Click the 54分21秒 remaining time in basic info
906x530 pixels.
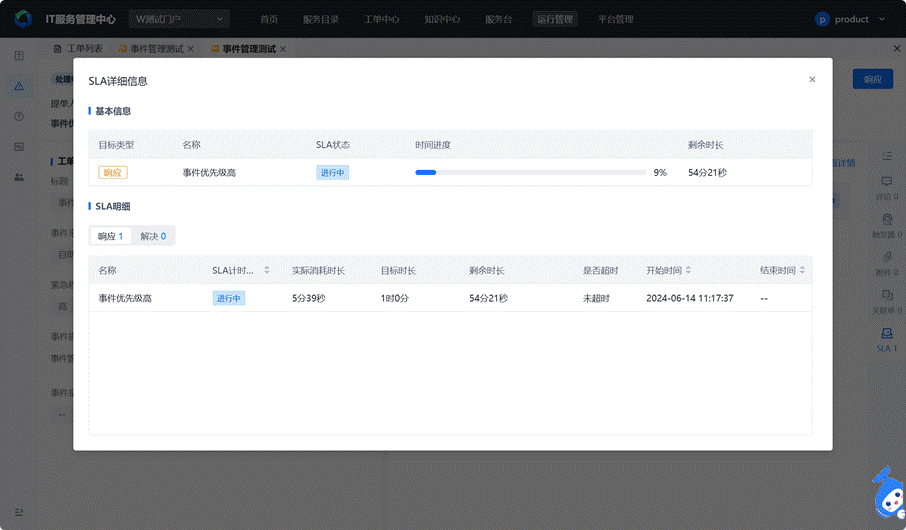tap(707, 172)
